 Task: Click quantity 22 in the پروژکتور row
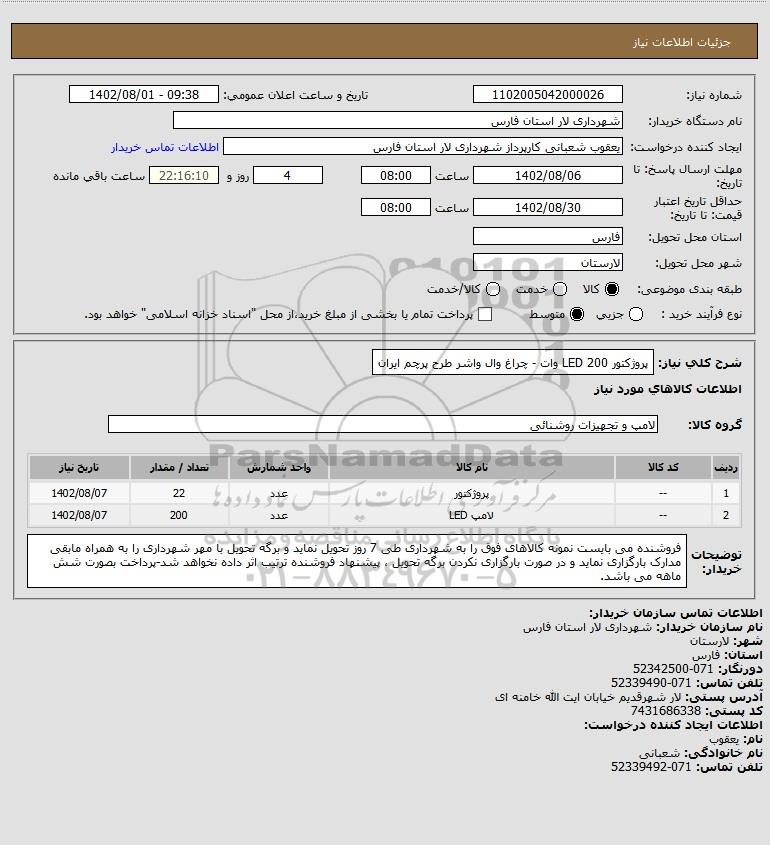[179, 493]
